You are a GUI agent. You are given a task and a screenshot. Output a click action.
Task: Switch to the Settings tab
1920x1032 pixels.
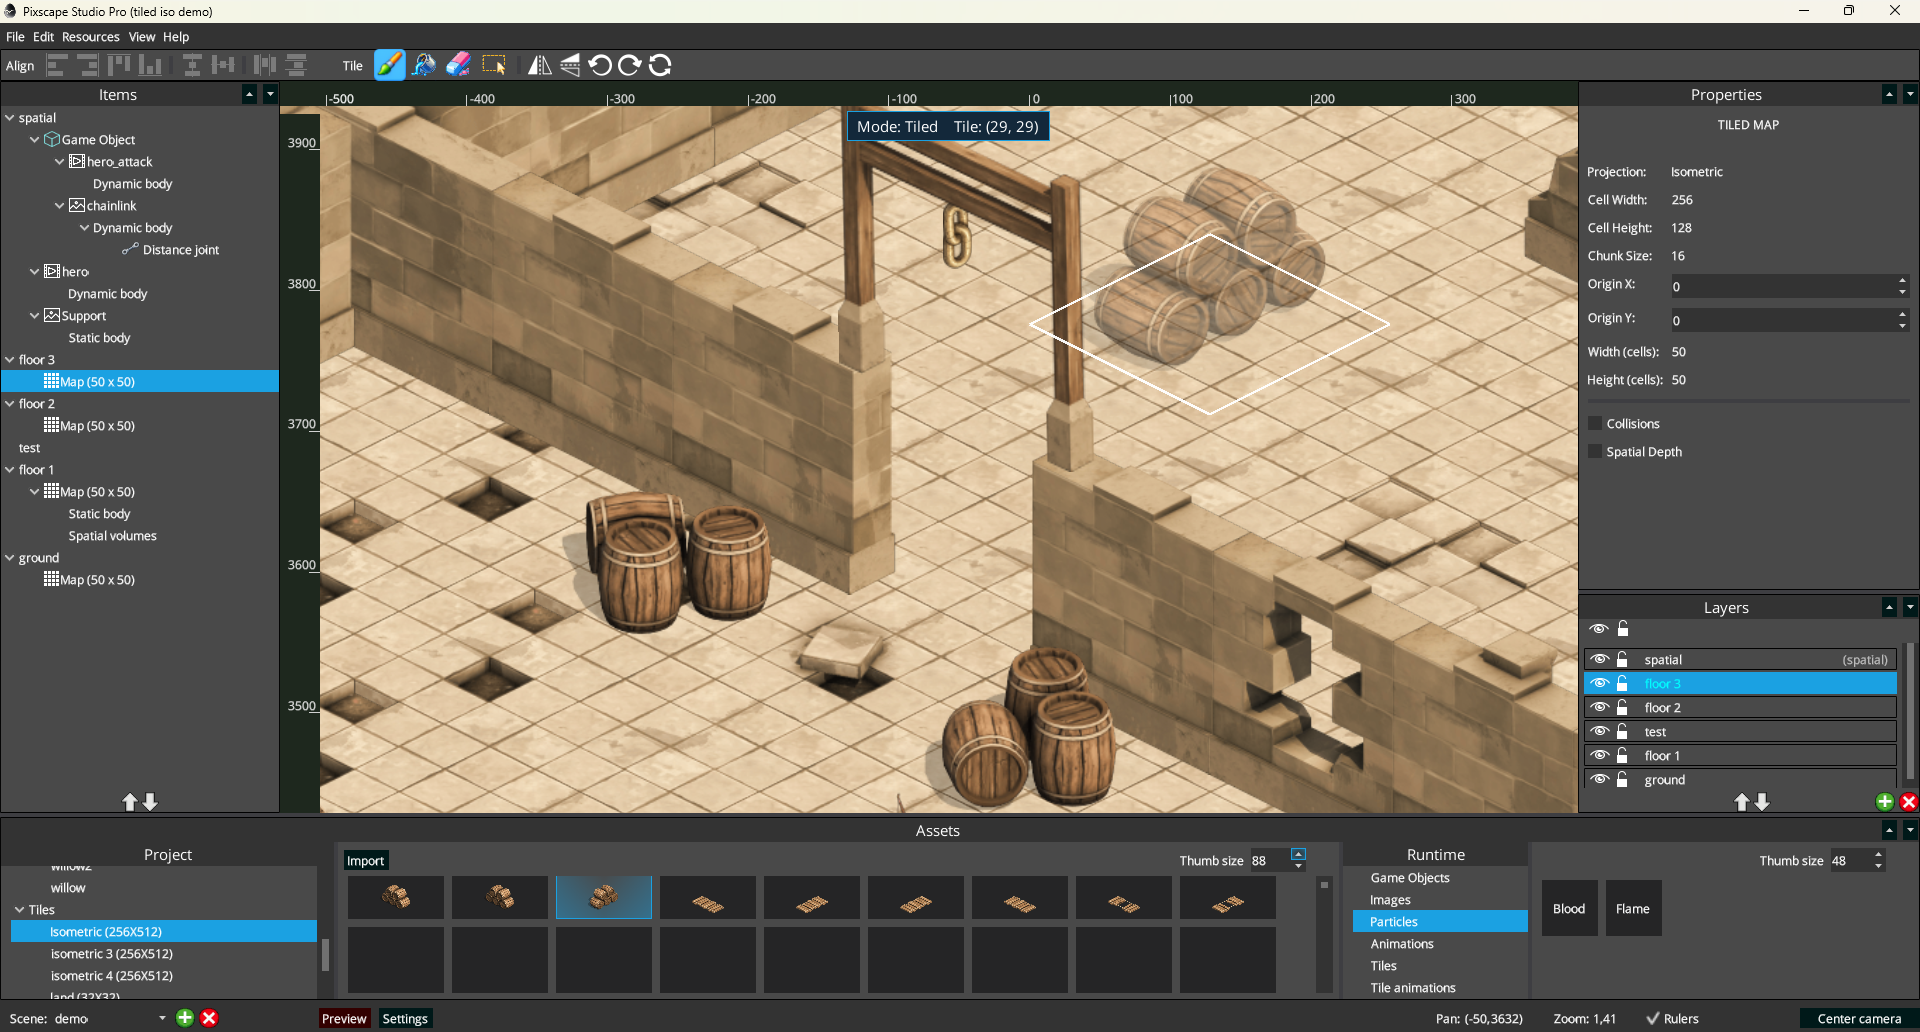tap(405, 1019)
